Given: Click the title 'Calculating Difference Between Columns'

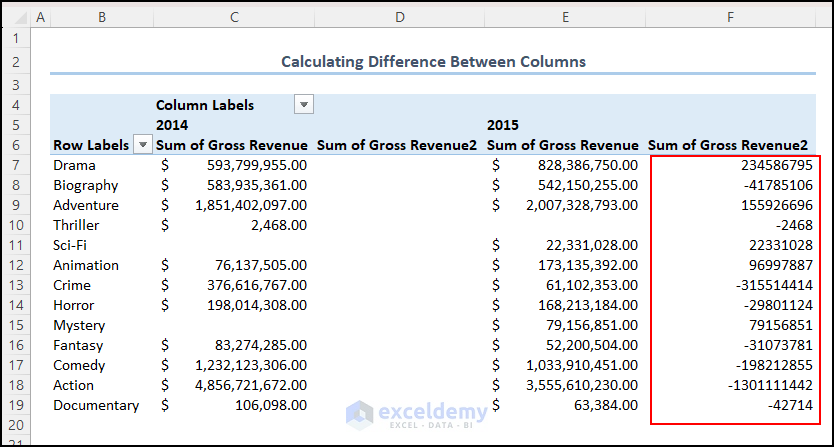Looking at the screenshot, I should (x=433, y=62).
